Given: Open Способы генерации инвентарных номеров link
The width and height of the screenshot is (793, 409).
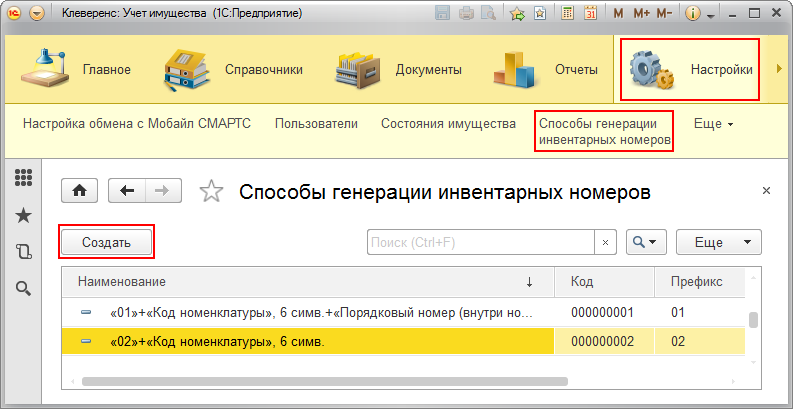Looking at the screenshot, I should coord(605,131).
